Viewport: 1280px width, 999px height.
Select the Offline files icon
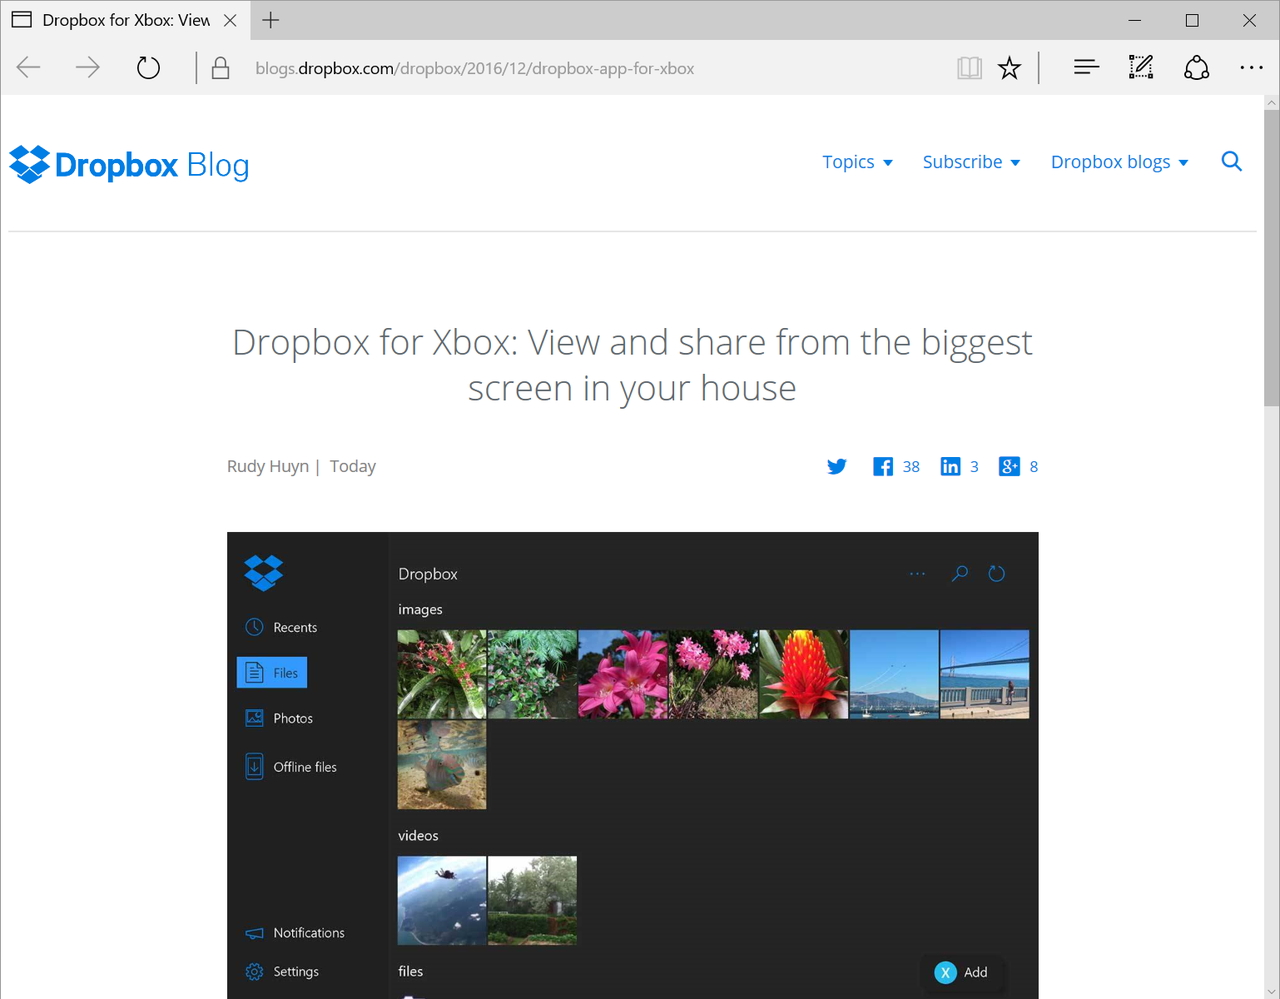click(x=254, y=766)
